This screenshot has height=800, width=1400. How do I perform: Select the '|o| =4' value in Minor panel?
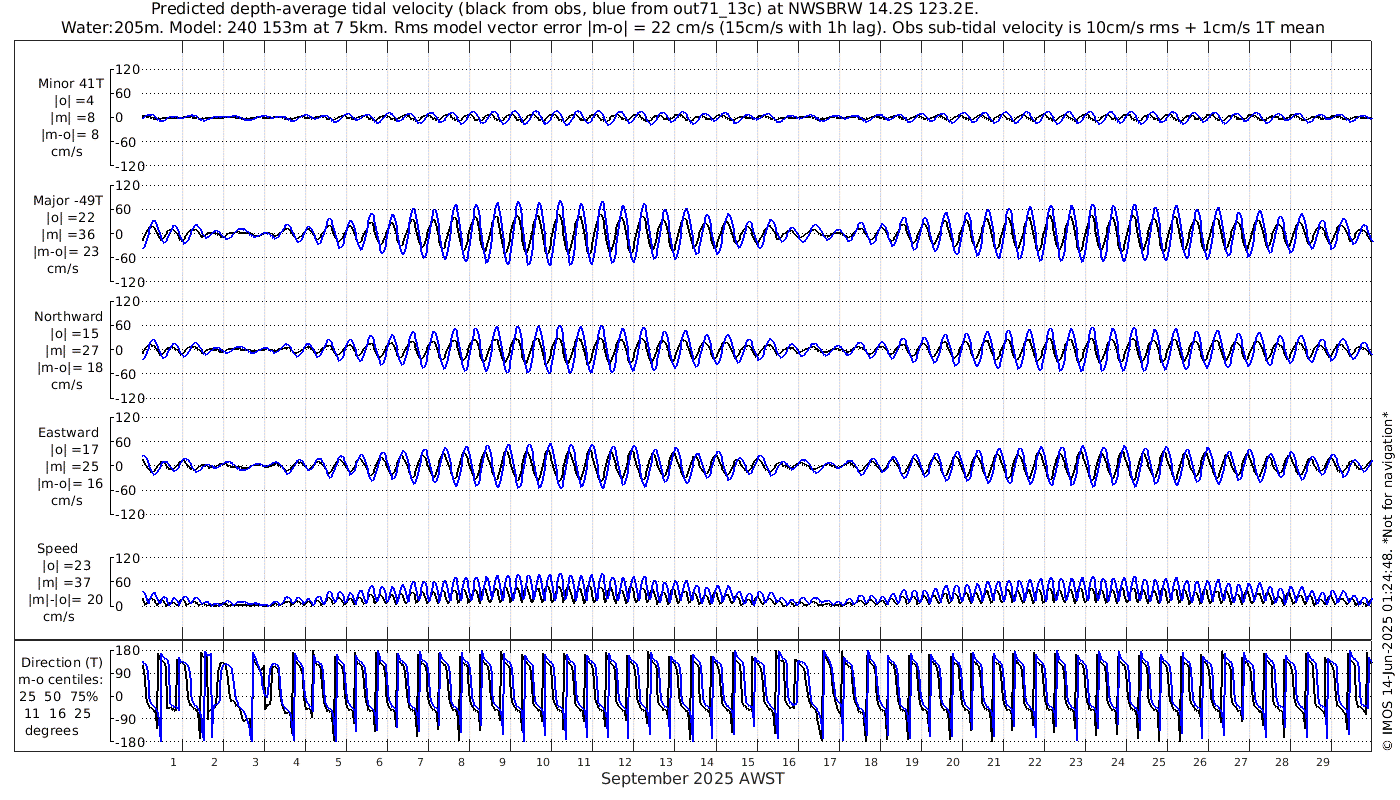[74, 100]
